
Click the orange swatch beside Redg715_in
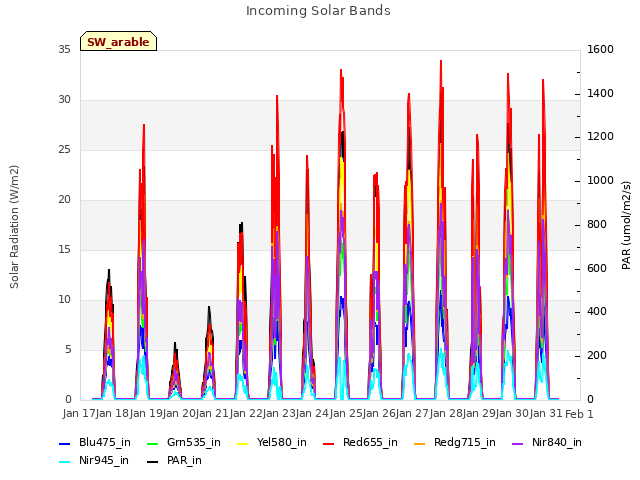pyautogui.click(x=419, y=443)
